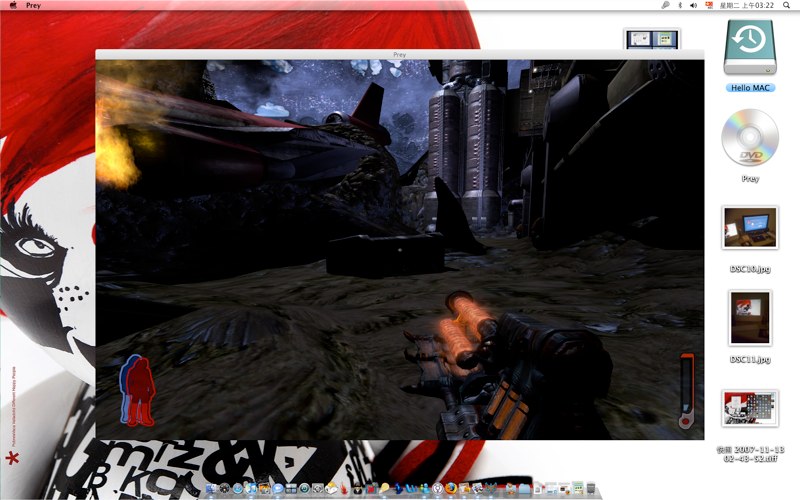Click the menu bar clock showing 03:22
This screenshot has width=800, height=500.
click(747, 5)
